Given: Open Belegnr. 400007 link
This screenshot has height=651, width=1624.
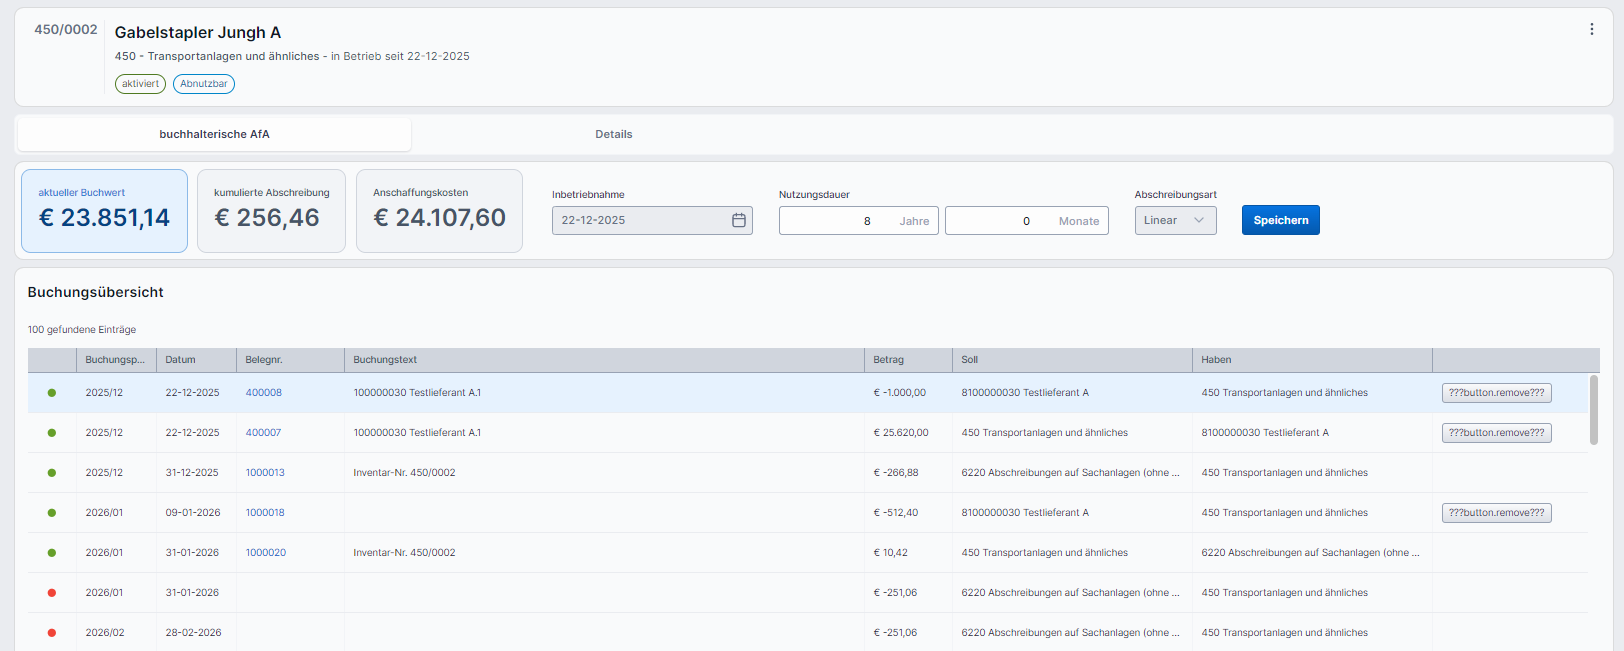Looking at the screenshot, I should (x=263, y=433).
